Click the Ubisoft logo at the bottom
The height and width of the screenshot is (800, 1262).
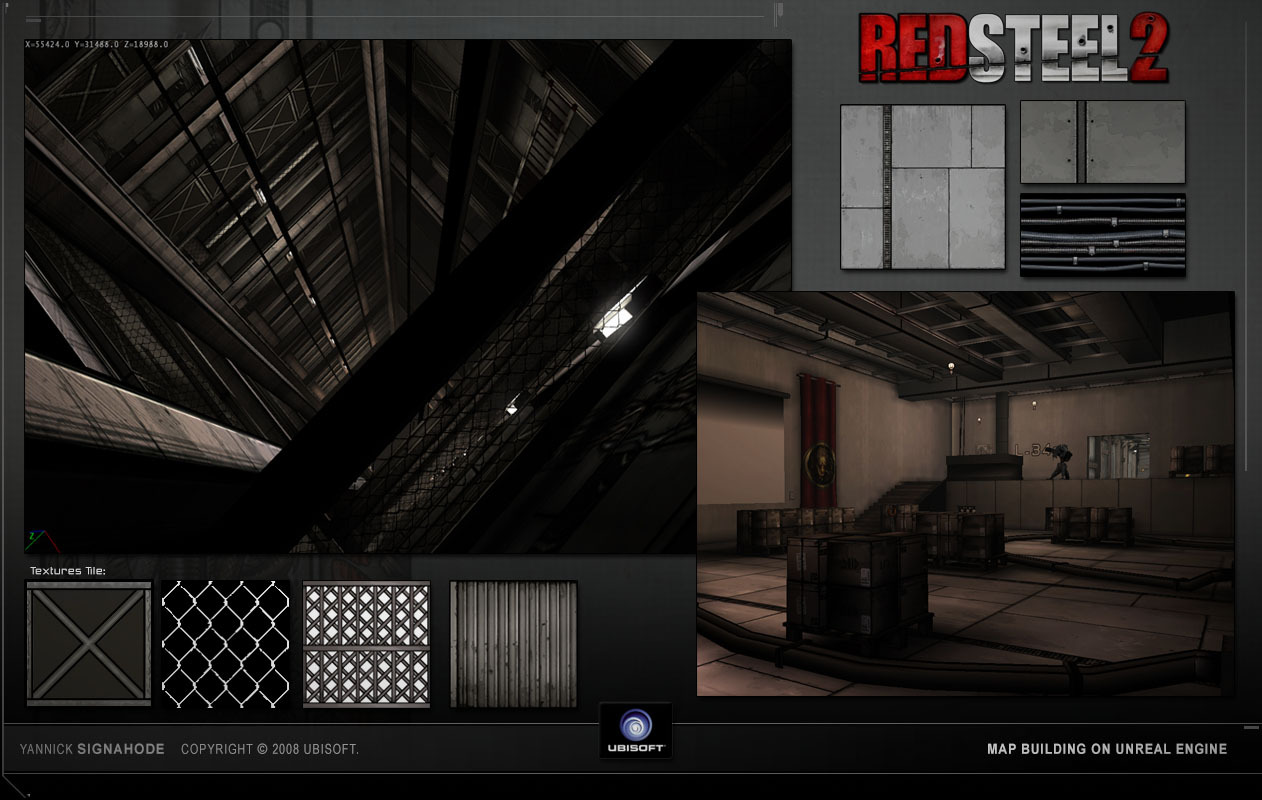635,729
